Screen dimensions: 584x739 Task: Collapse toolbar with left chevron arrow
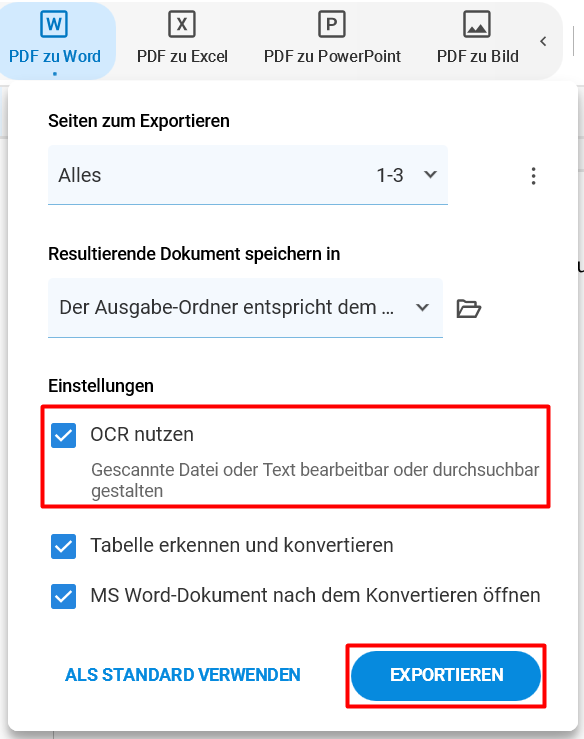pos(543,41)
